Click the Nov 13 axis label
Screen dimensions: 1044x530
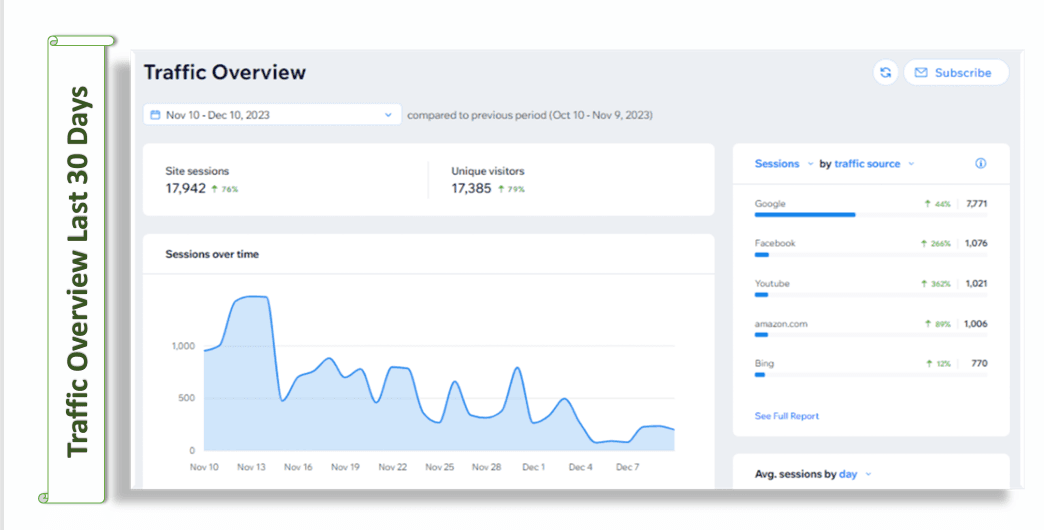click(251, 467)
